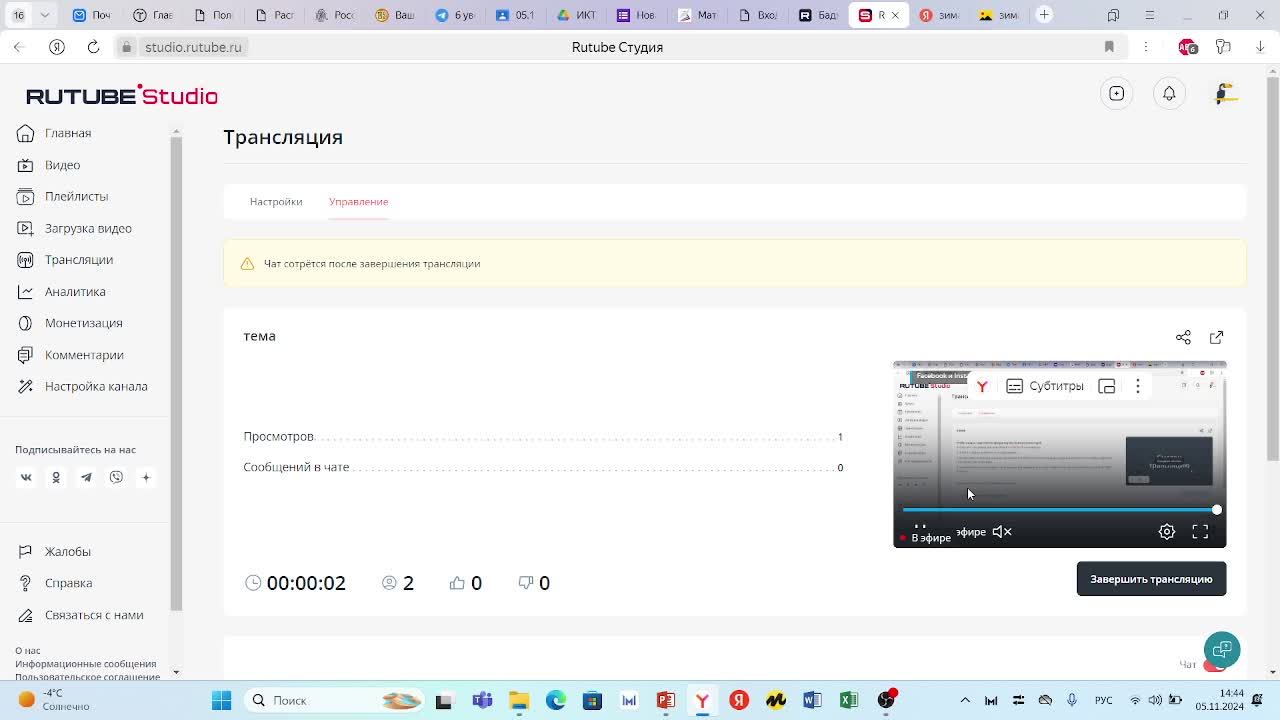The height and width of the screenshot is (720, 1280).
Task: Click the РУС language indicator in tray
Action: coord(1104,700)
